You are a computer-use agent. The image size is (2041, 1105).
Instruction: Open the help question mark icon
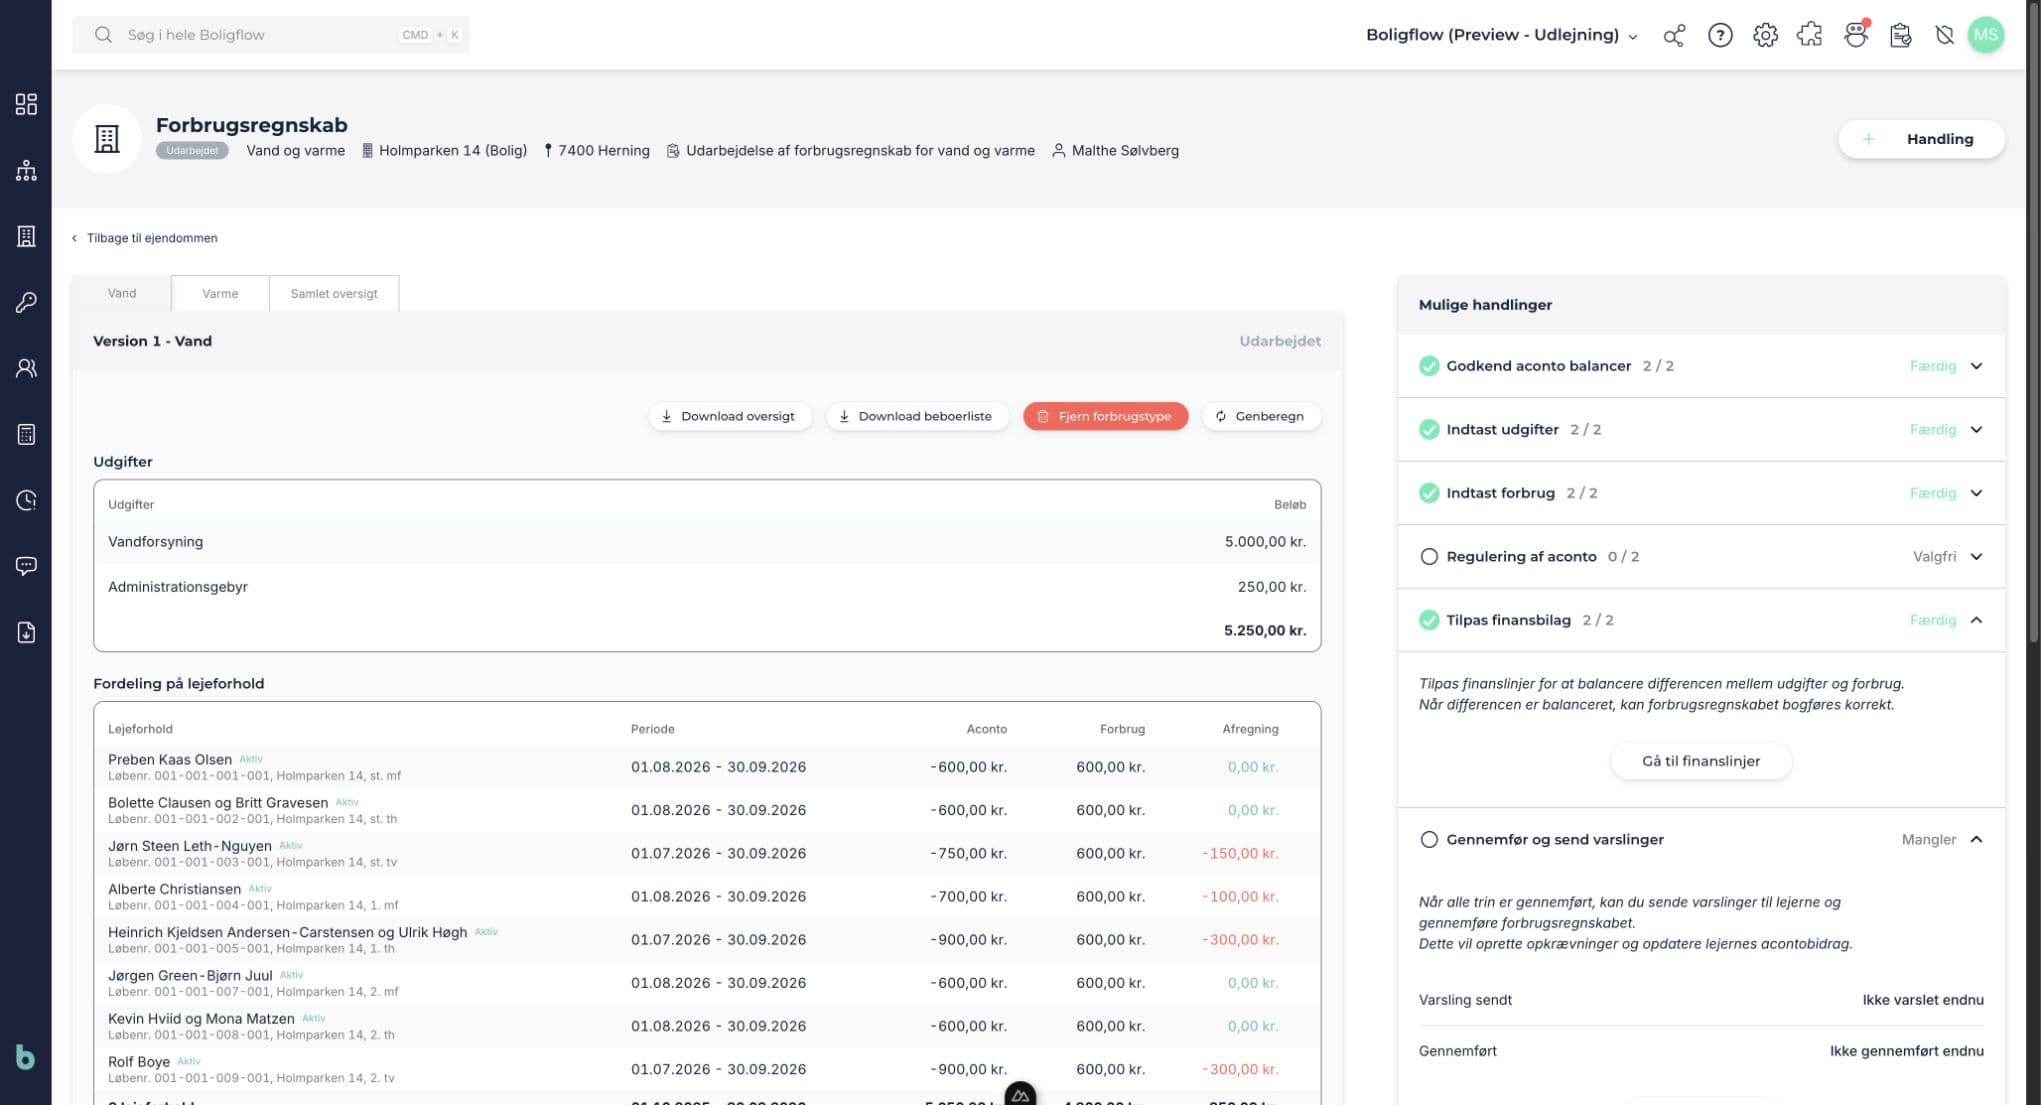1720,35
